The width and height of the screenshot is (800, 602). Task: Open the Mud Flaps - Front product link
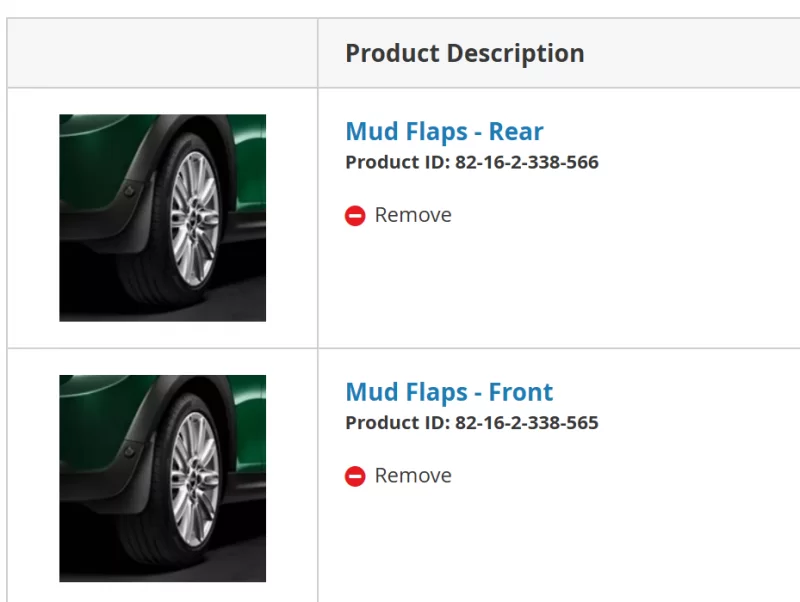tap(449, 392)
